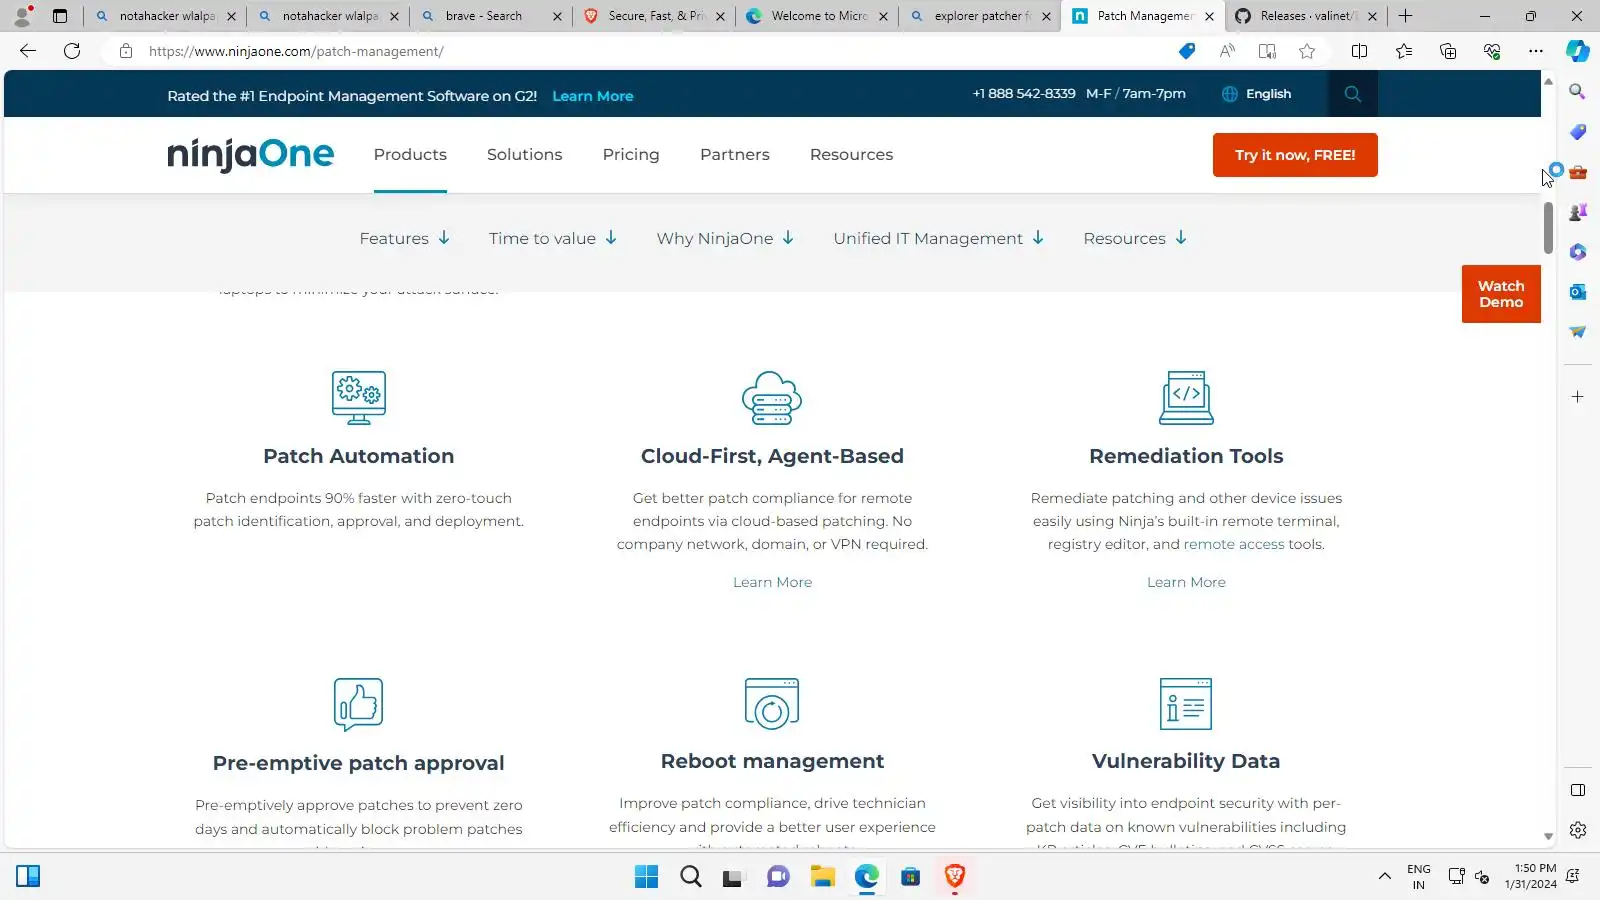Open Microsoft 365 in sidebar
Screen dimensions: 1600x900
coord(1578,252)
